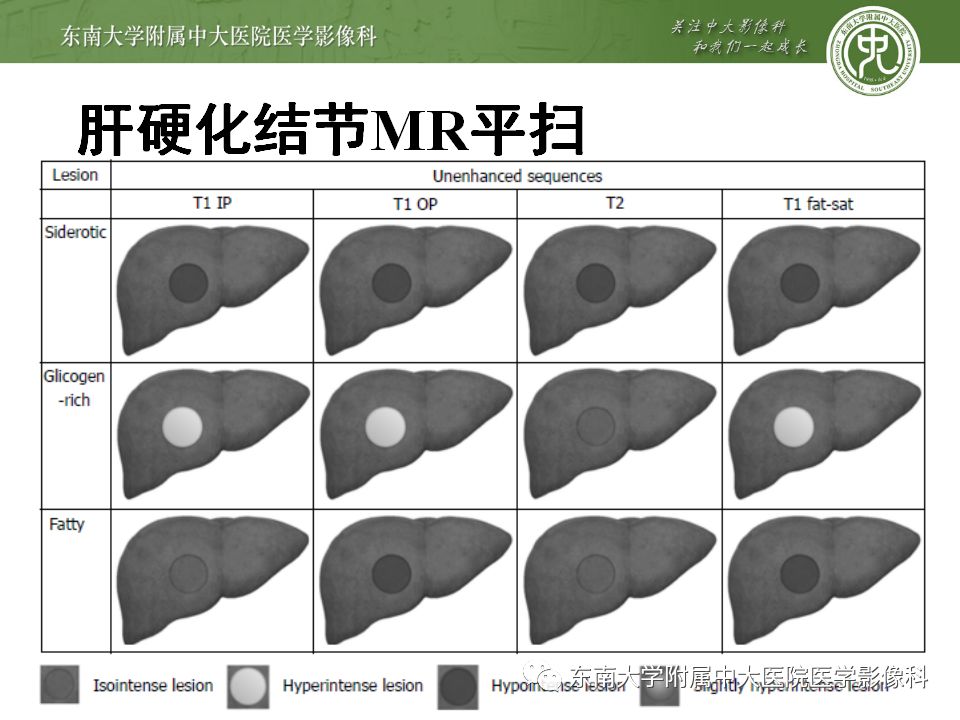The height and width of the screenshot is (720, 960).
Task: Click the 'Siderotic' row label
Action: [75, 232]
